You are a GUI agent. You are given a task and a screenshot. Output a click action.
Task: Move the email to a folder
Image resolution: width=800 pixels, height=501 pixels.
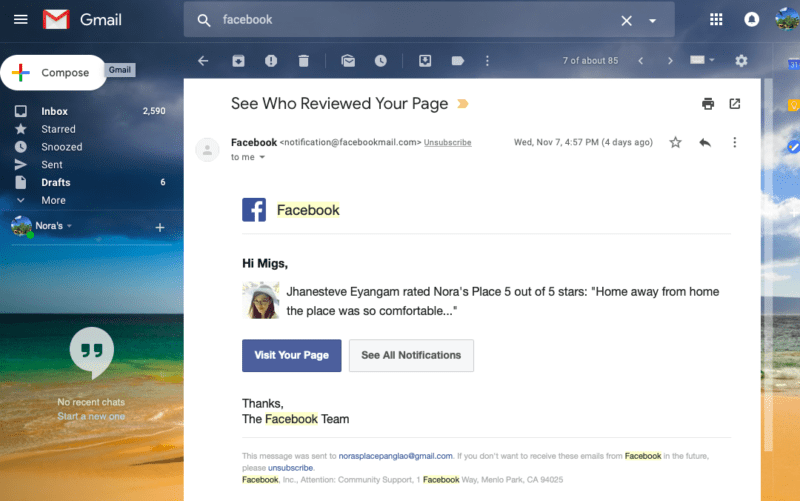click(424, 61)
